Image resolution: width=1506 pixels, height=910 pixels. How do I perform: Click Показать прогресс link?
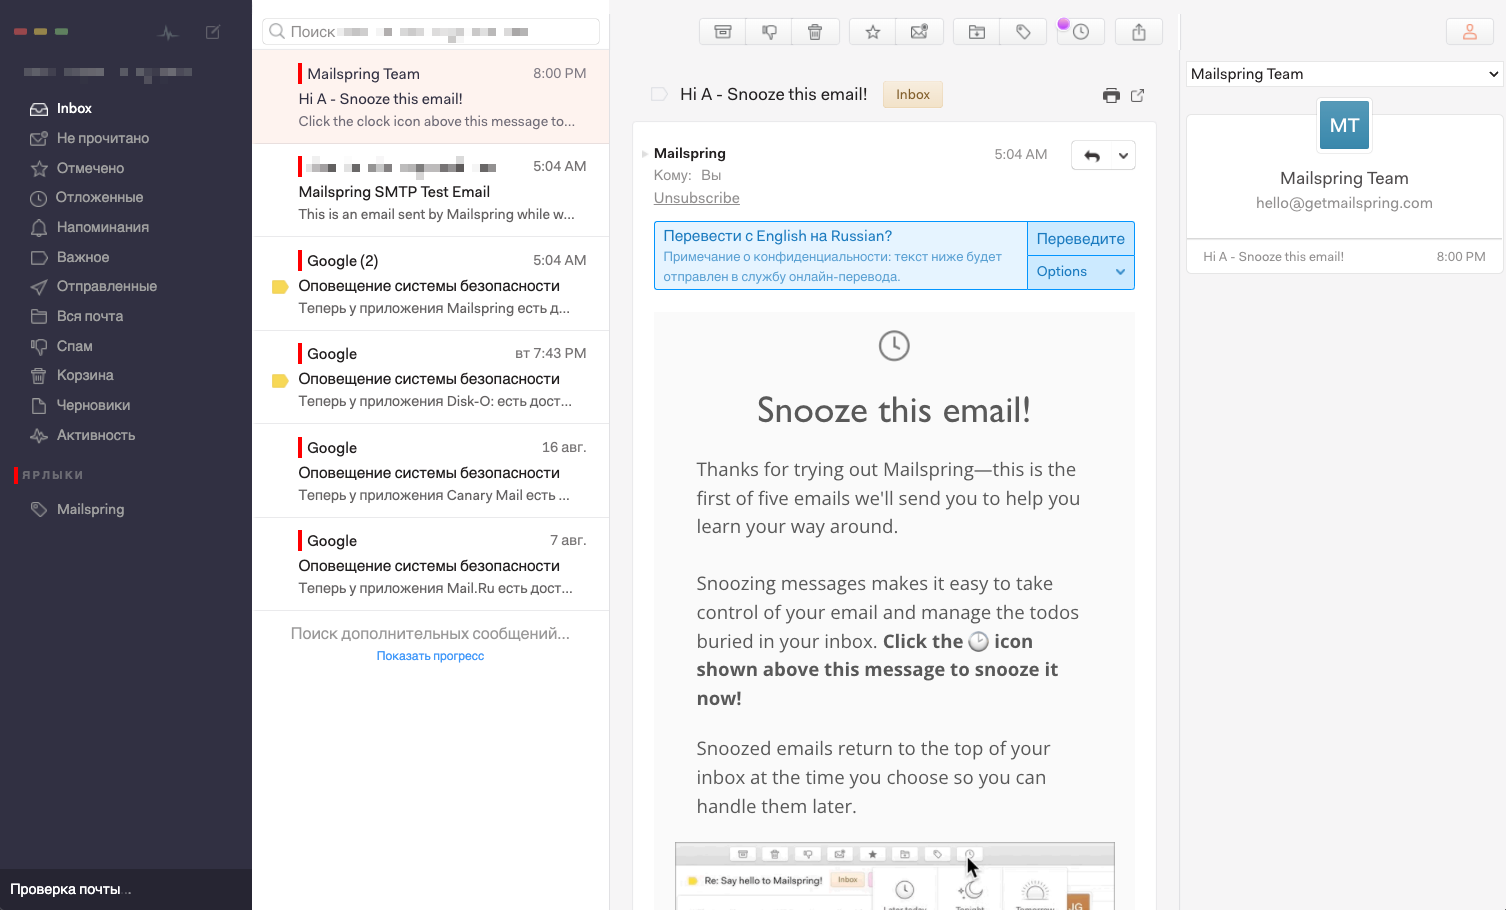[430, 656]
